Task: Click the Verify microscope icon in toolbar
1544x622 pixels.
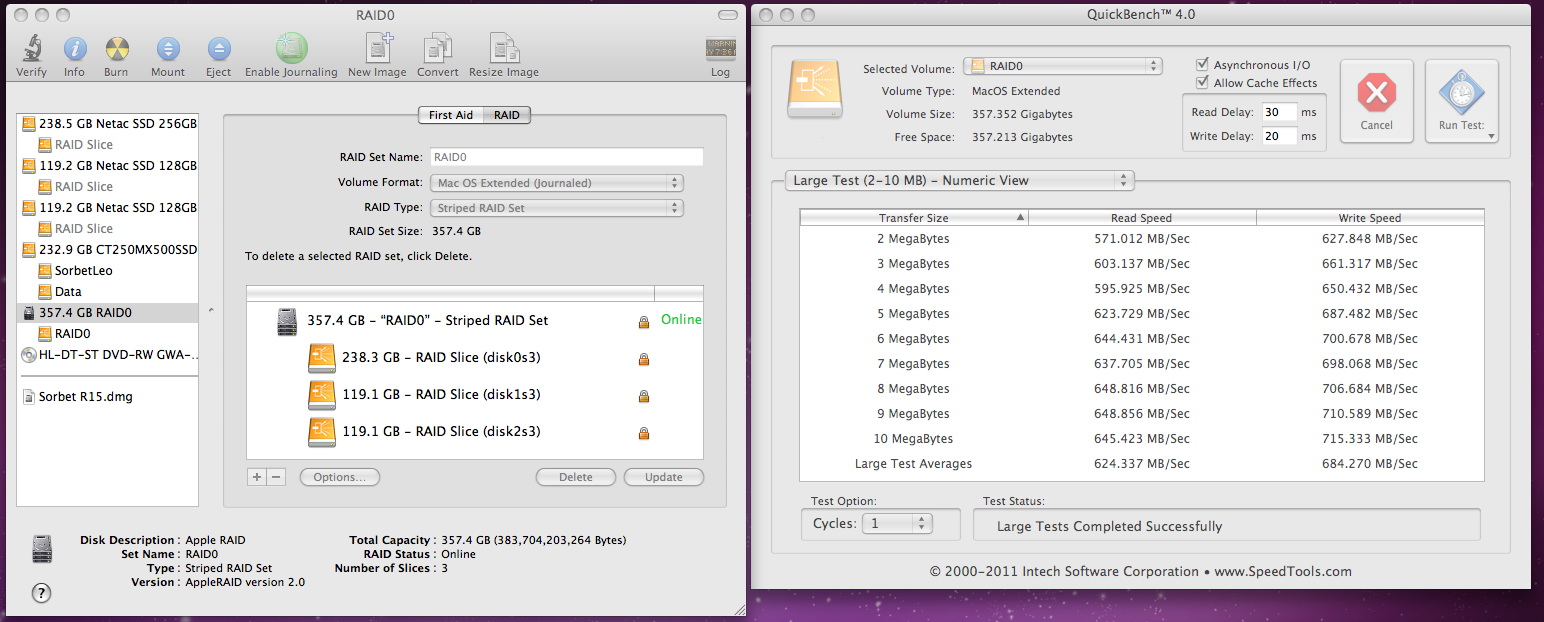Action: coord(32,48)
